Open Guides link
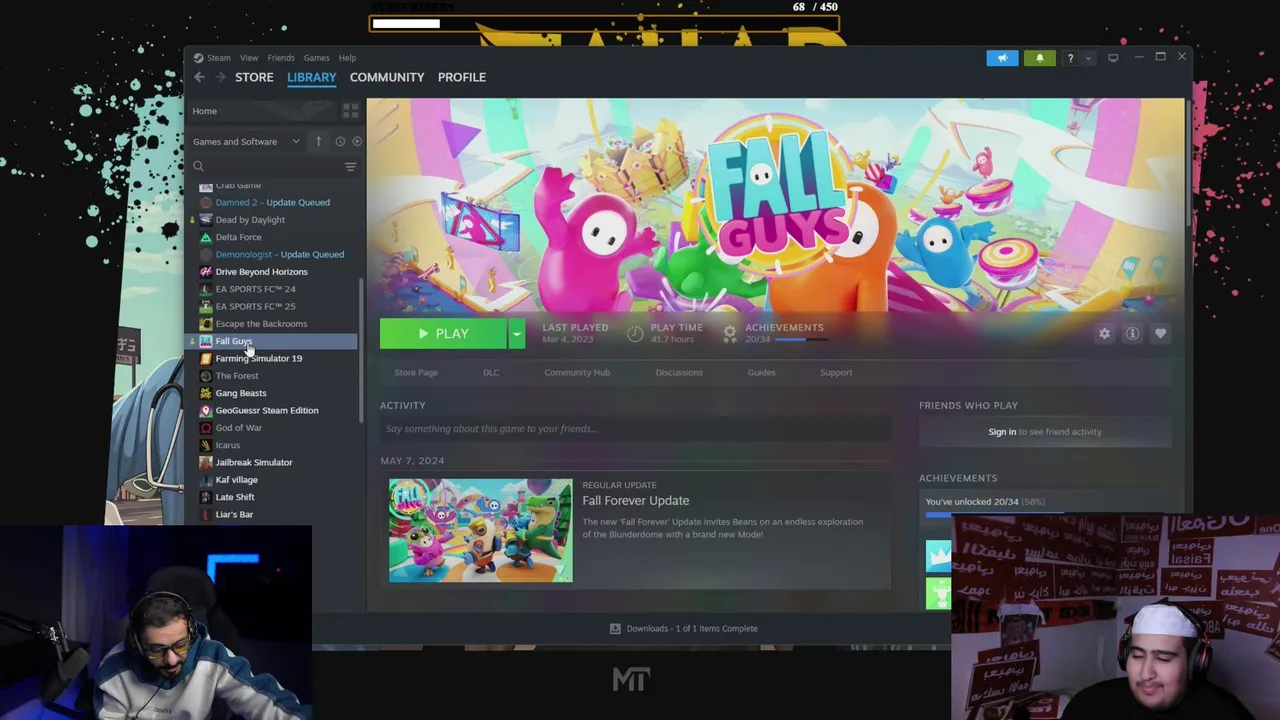This screenshot has width=1280, height=720. 761,372
